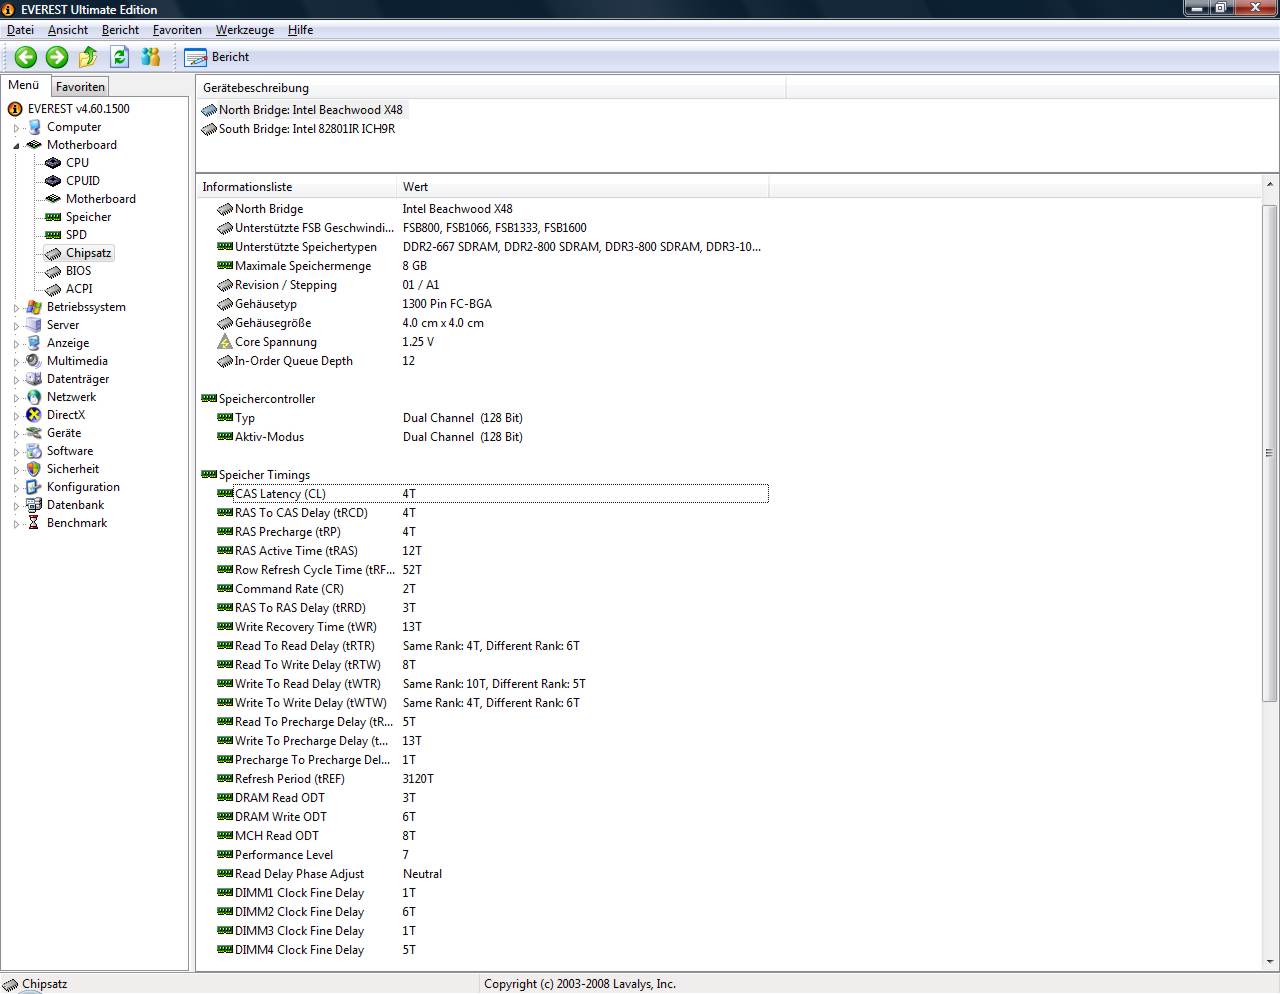Open the Datei menu

pos(20,30)
